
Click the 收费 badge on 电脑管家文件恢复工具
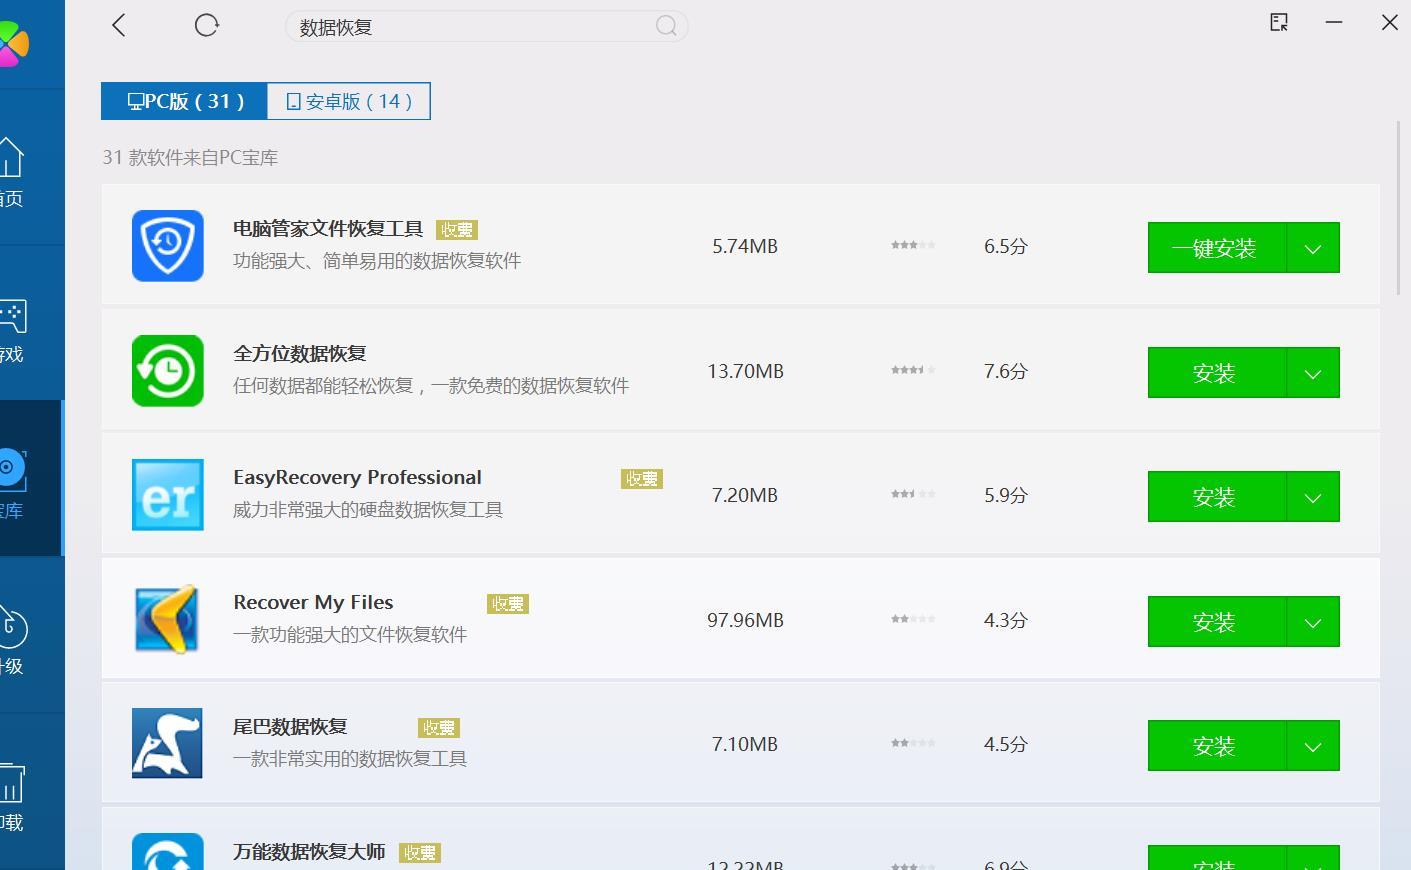457,230
